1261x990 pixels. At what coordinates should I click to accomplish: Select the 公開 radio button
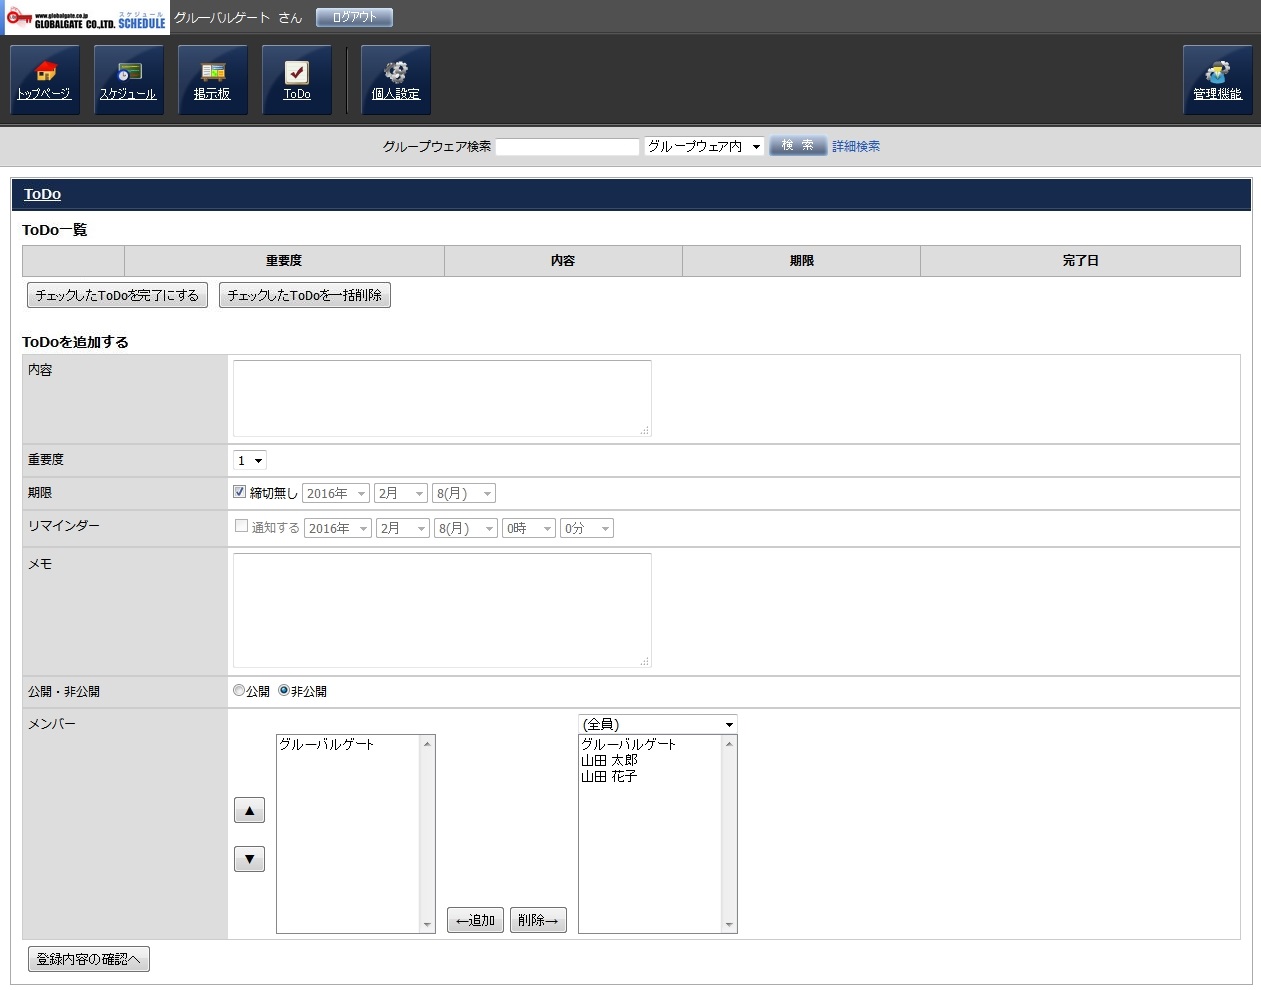pos(239,690)
